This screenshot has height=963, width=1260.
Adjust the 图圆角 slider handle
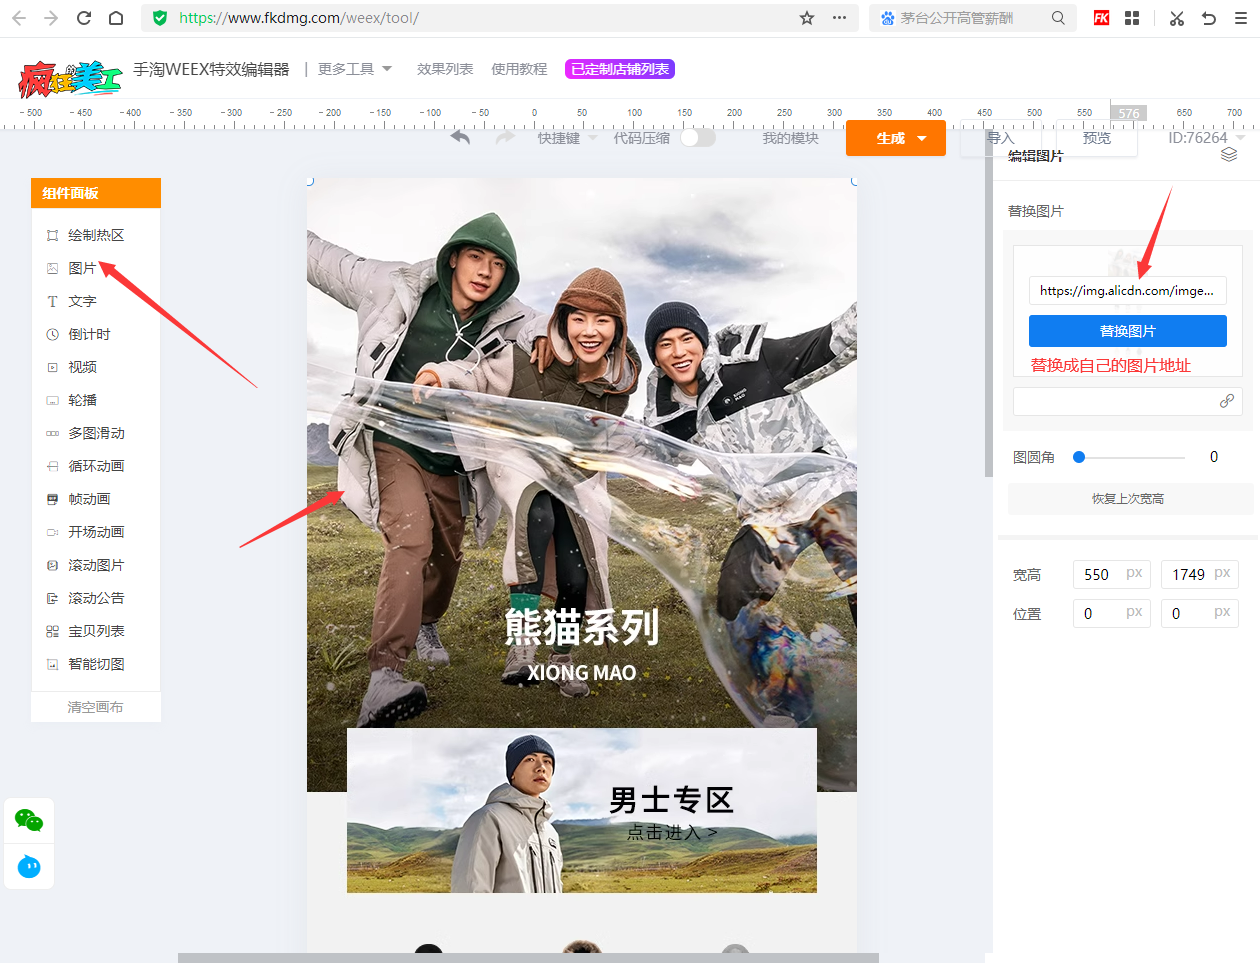[1078, 457]
